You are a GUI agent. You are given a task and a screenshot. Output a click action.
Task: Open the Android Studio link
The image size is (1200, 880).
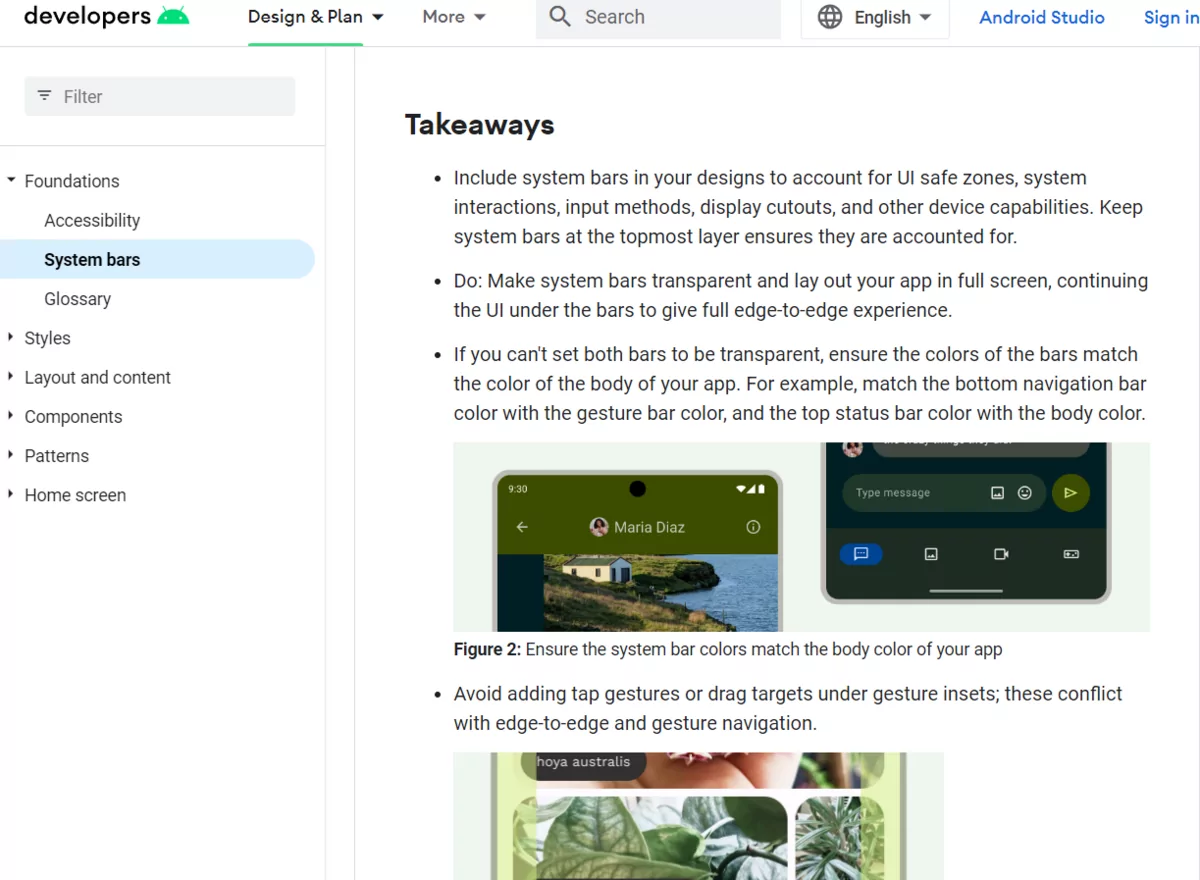click(x=1041, y=17)
